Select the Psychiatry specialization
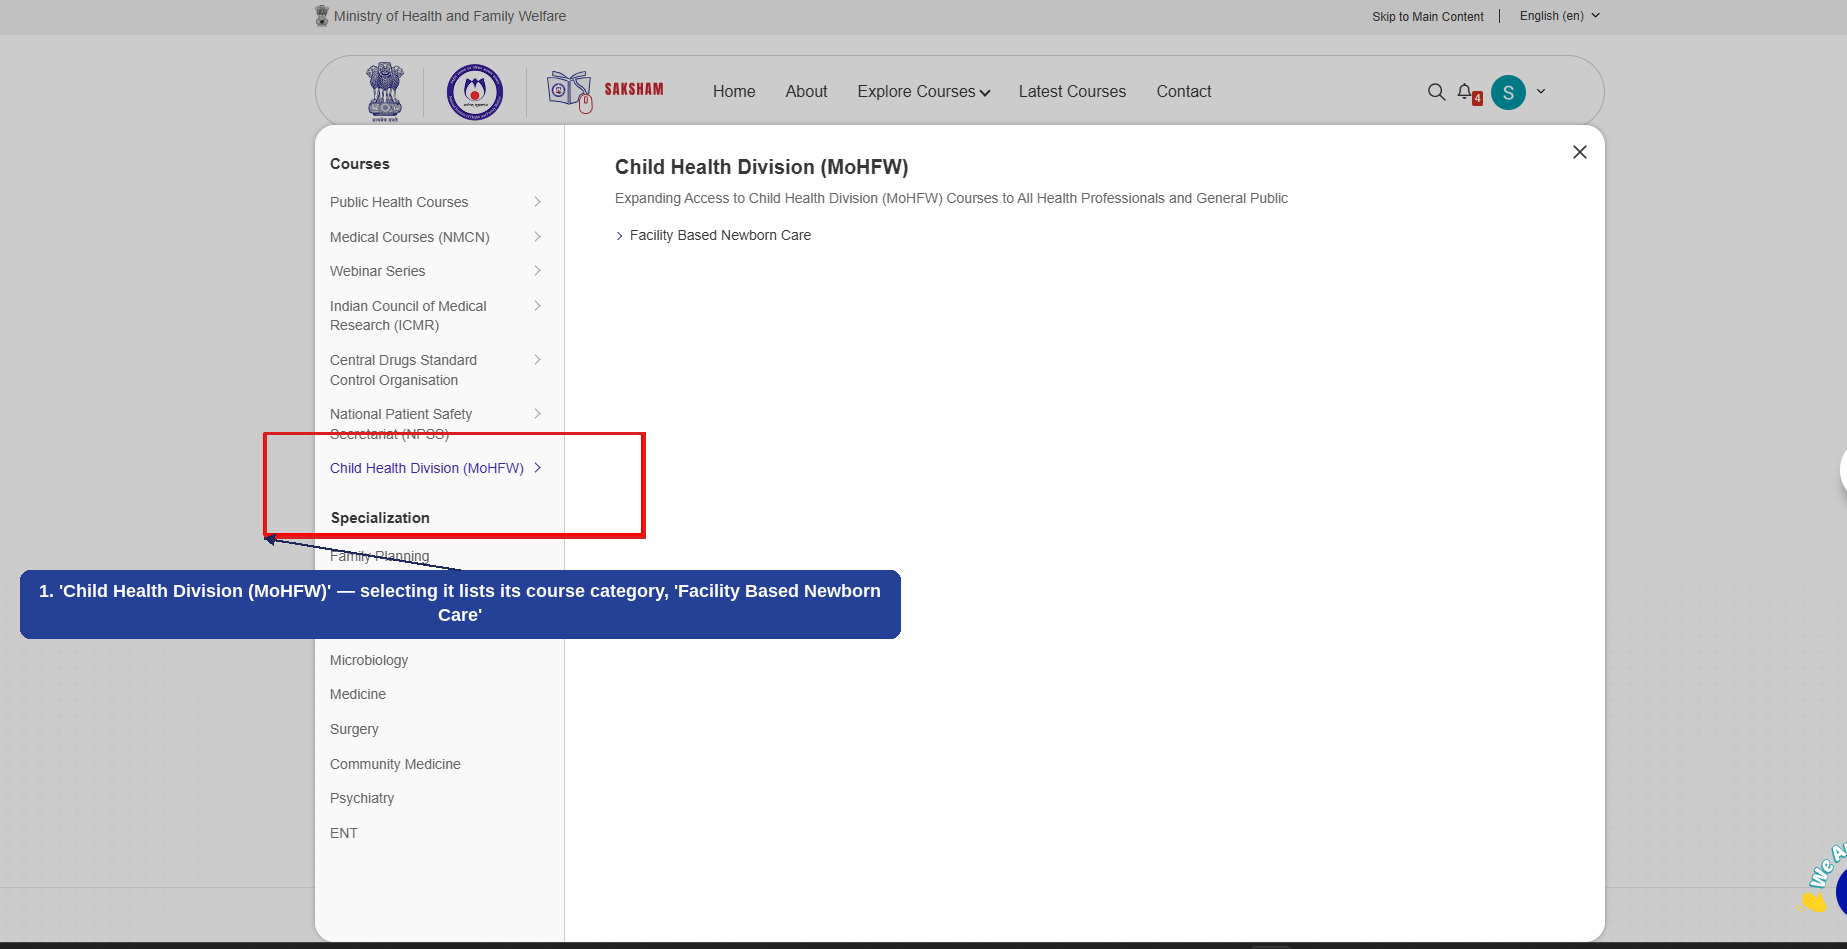The width and height of the screenshot is (1847, 949). click(x=362, y=798)
